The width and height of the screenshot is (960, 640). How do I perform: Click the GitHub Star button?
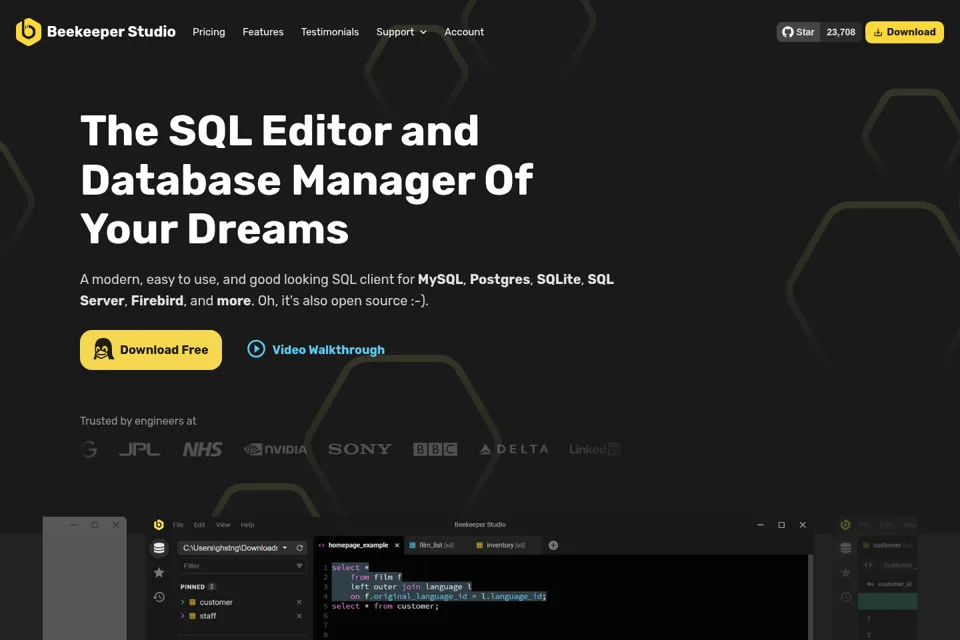point(798,32)
